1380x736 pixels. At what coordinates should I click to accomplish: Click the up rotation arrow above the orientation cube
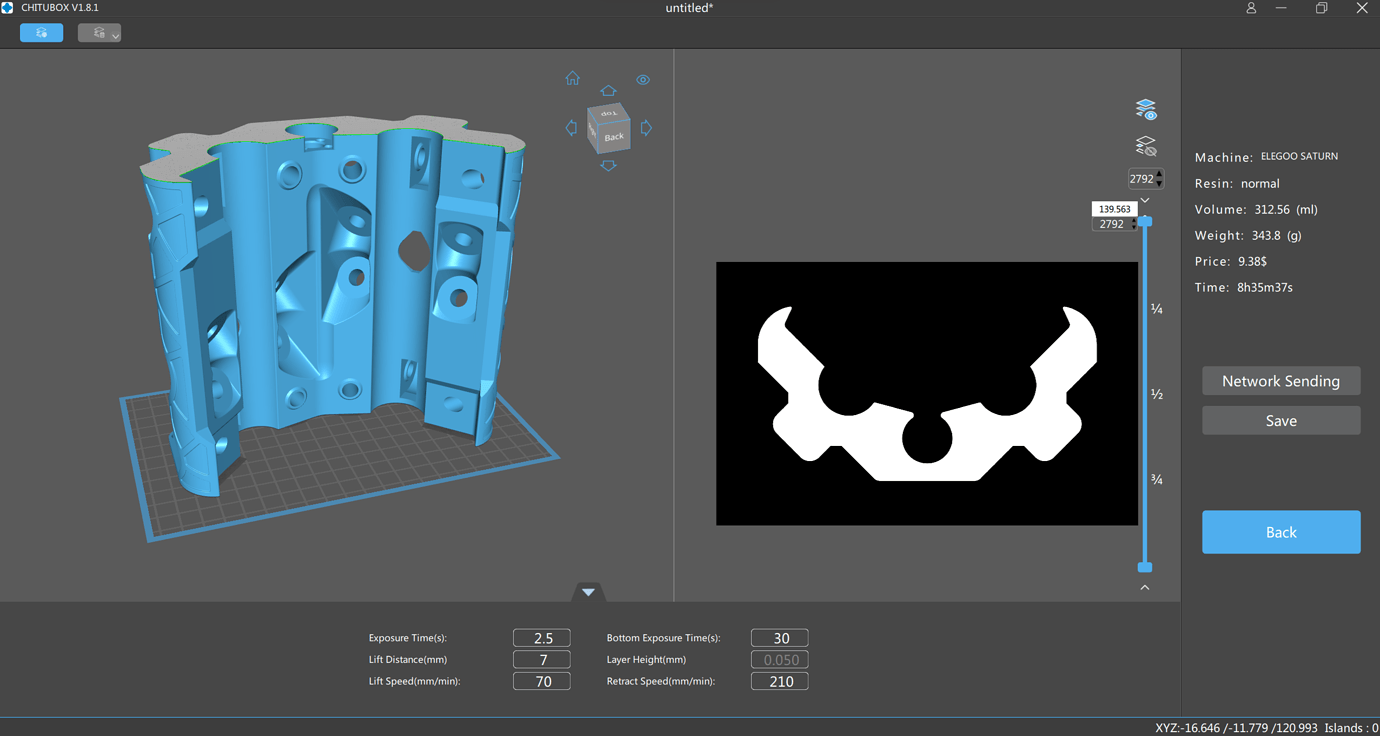pos(608,89)
